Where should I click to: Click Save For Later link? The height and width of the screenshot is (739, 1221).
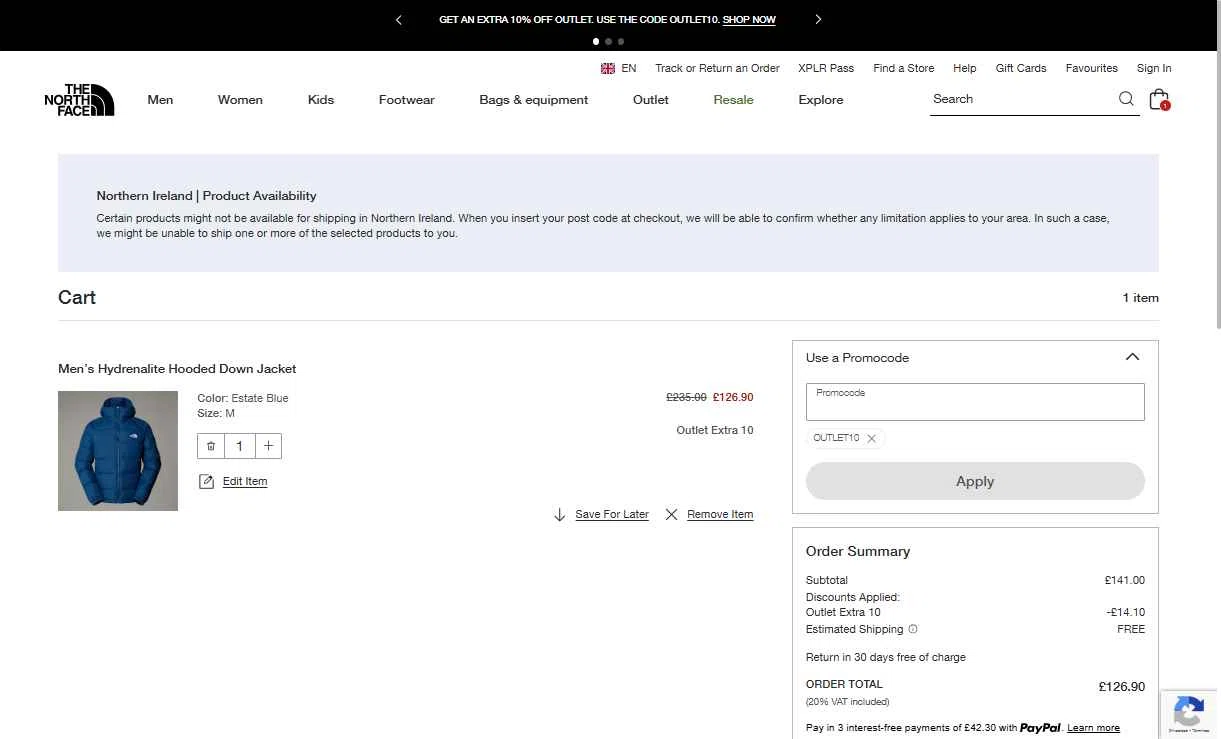(612, 515)
